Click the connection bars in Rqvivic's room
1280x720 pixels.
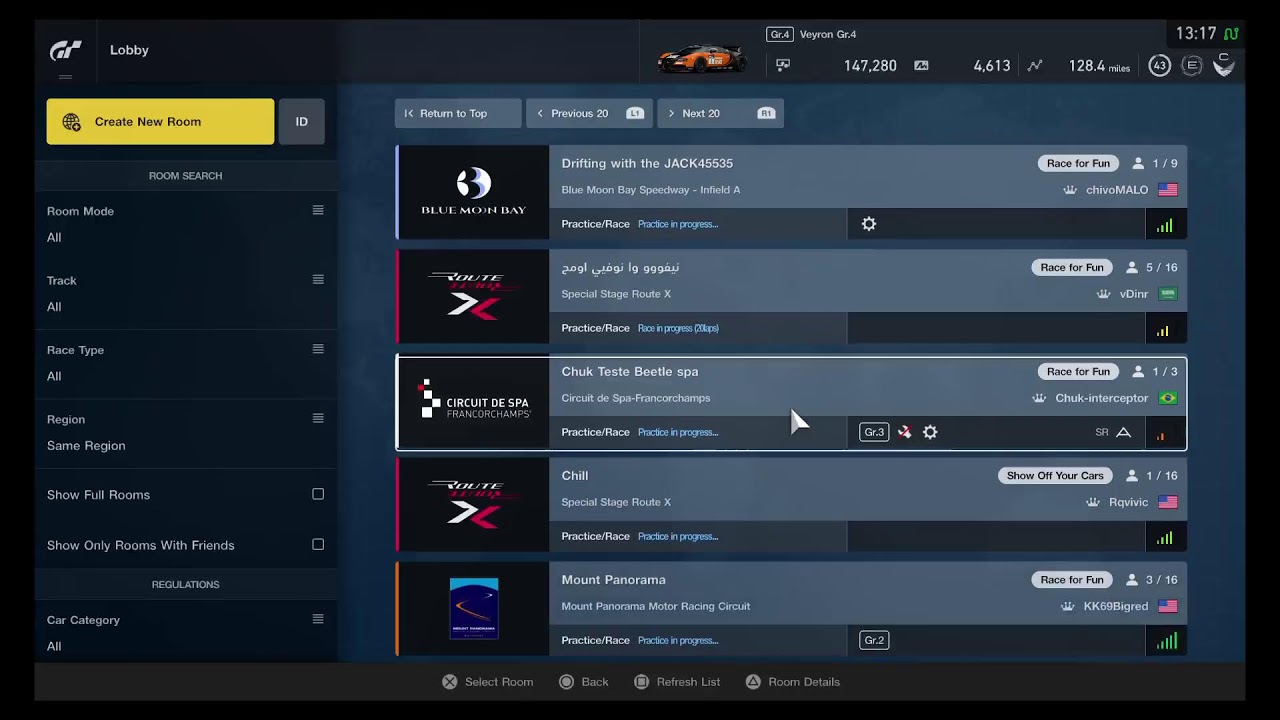[1165, 538]
